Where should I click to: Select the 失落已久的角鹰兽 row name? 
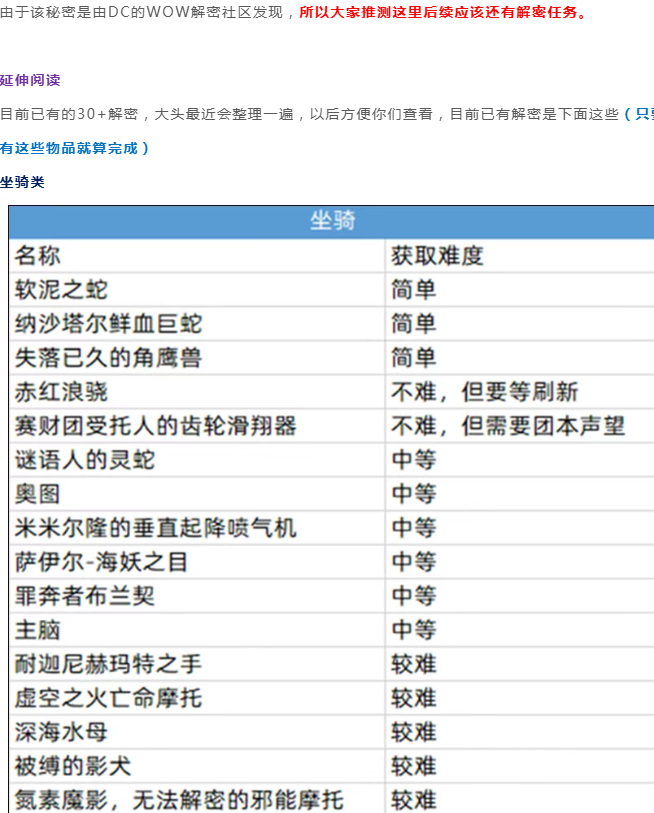click(108, 358)
